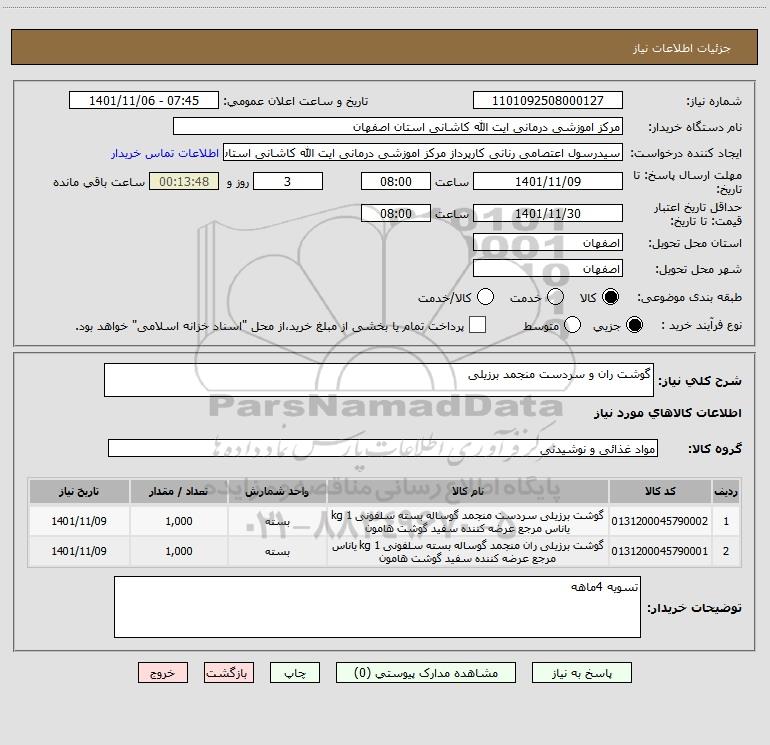
Task: Click the توضیحات خریدار text area
Action: (377, 607)
